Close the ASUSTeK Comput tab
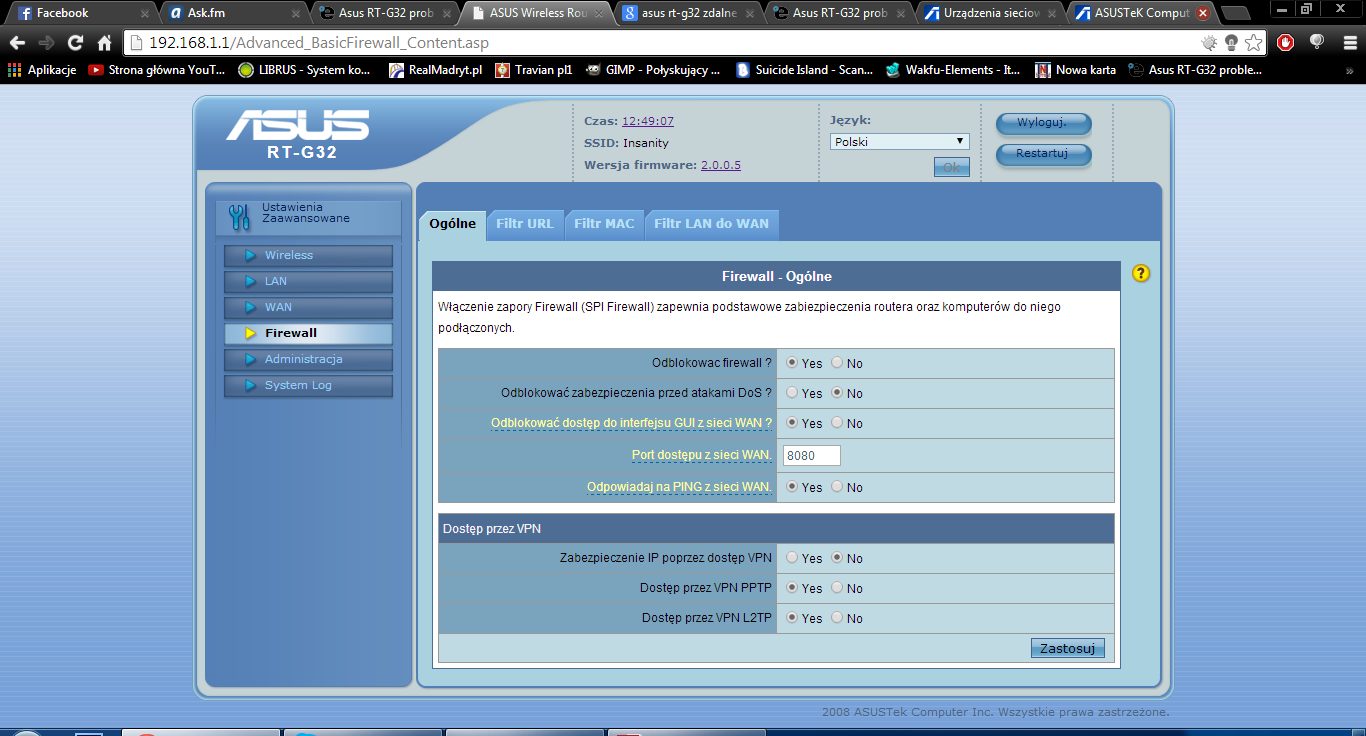 coord(1202,13)
